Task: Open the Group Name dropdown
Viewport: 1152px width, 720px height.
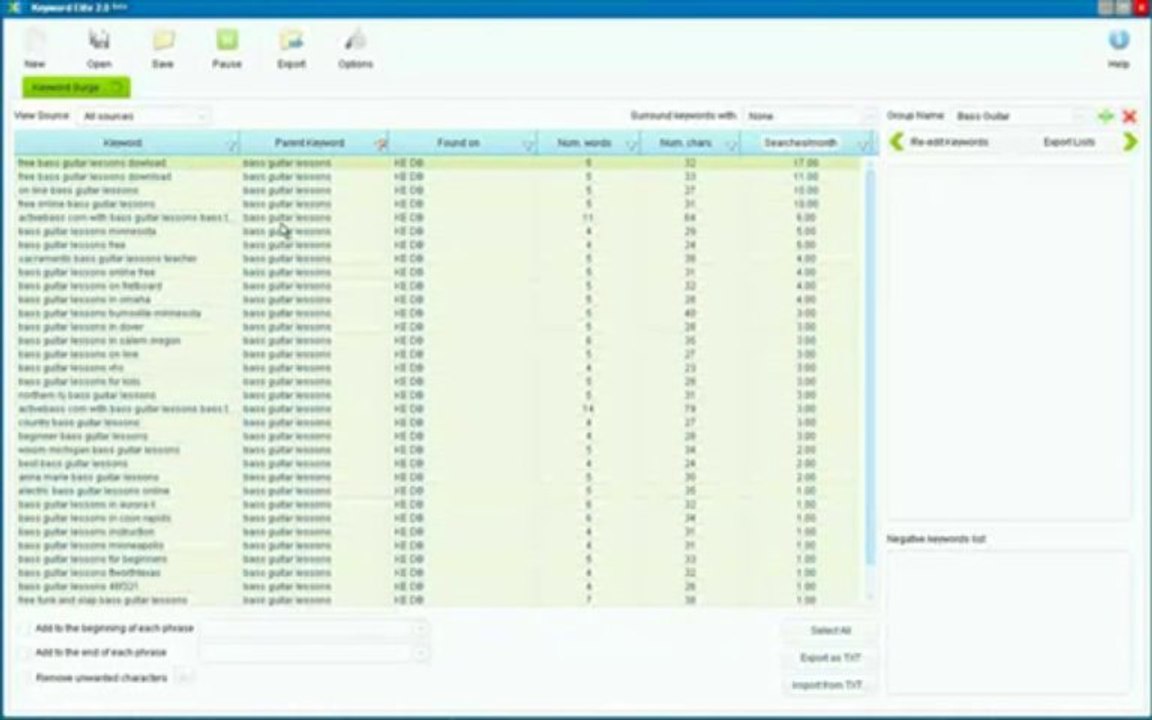Action: click(x=1020, y=116)
